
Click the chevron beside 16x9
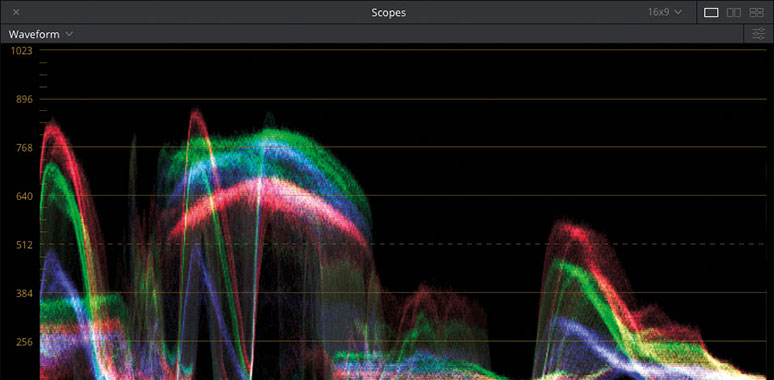click(x=677, y=12)
